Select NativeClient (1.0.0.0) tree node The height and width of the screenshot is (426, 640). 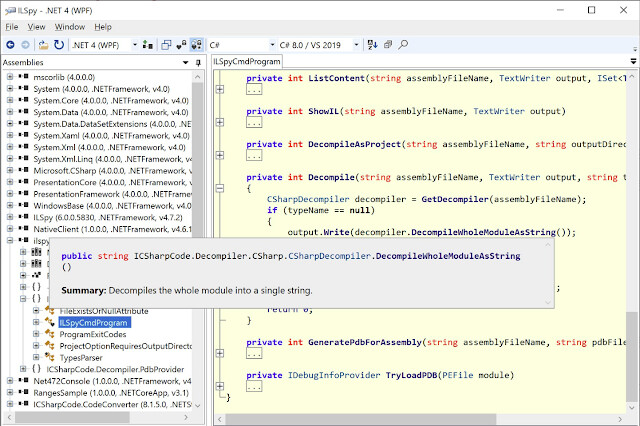point(112,229)
